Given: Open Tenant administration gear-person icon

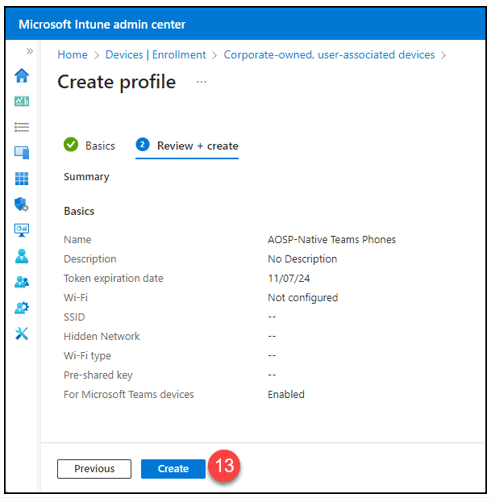Looking at the screenshot, I should tap(22, 308).
